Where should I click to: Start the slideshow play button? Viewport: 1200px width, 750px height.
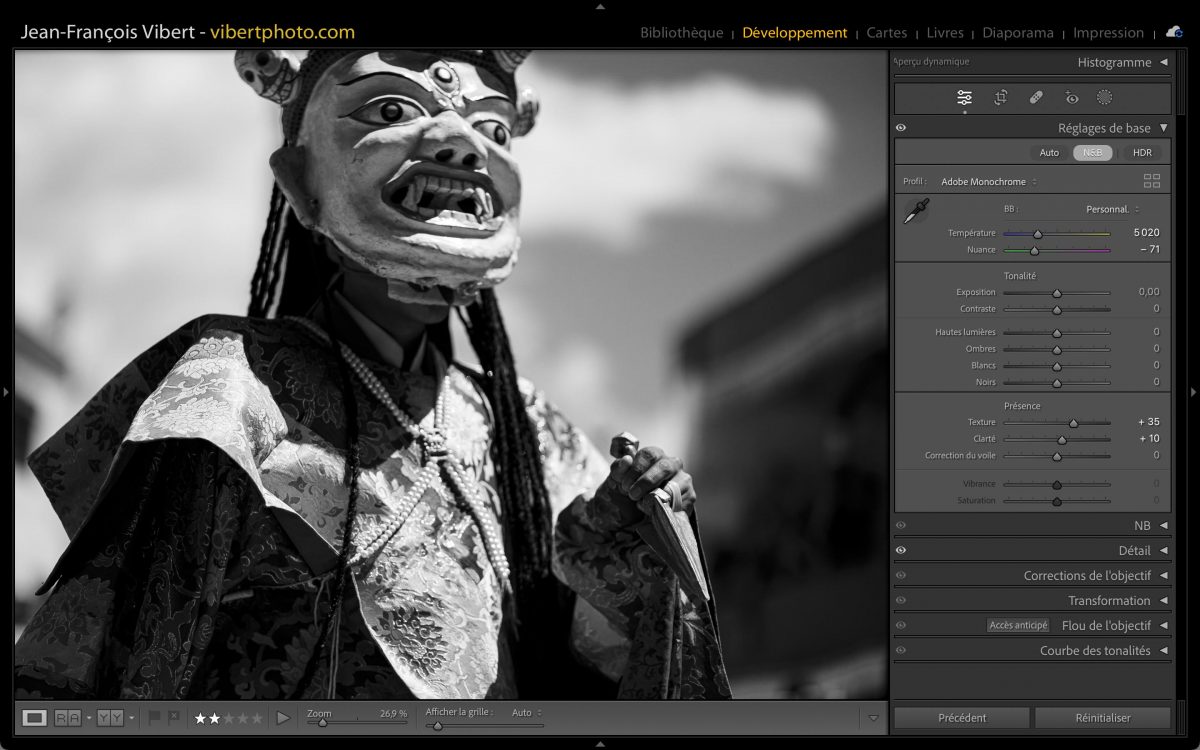pyautogui.click(x=283, y=717)
